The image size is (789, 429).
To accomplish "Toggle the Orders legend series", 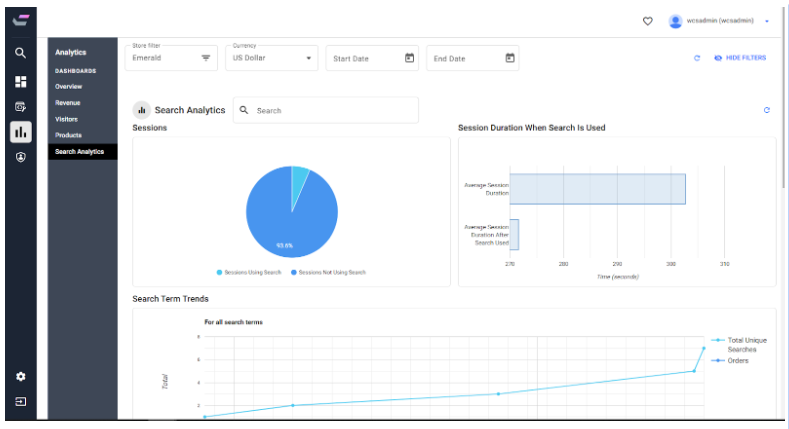I will 730,361.
